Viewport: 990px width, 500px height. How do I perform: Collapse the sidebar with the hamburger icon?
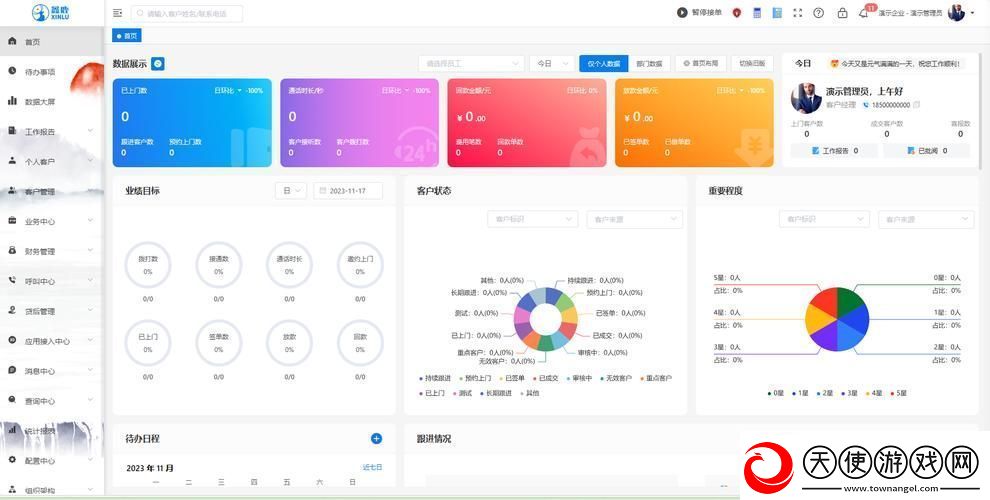(x=117, y=13)
